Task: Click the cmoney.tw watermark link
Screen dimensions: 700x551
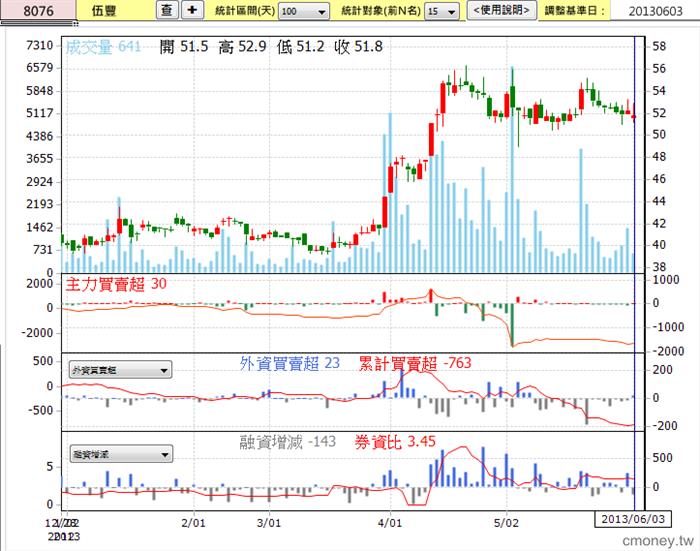Action: point(658,541)
